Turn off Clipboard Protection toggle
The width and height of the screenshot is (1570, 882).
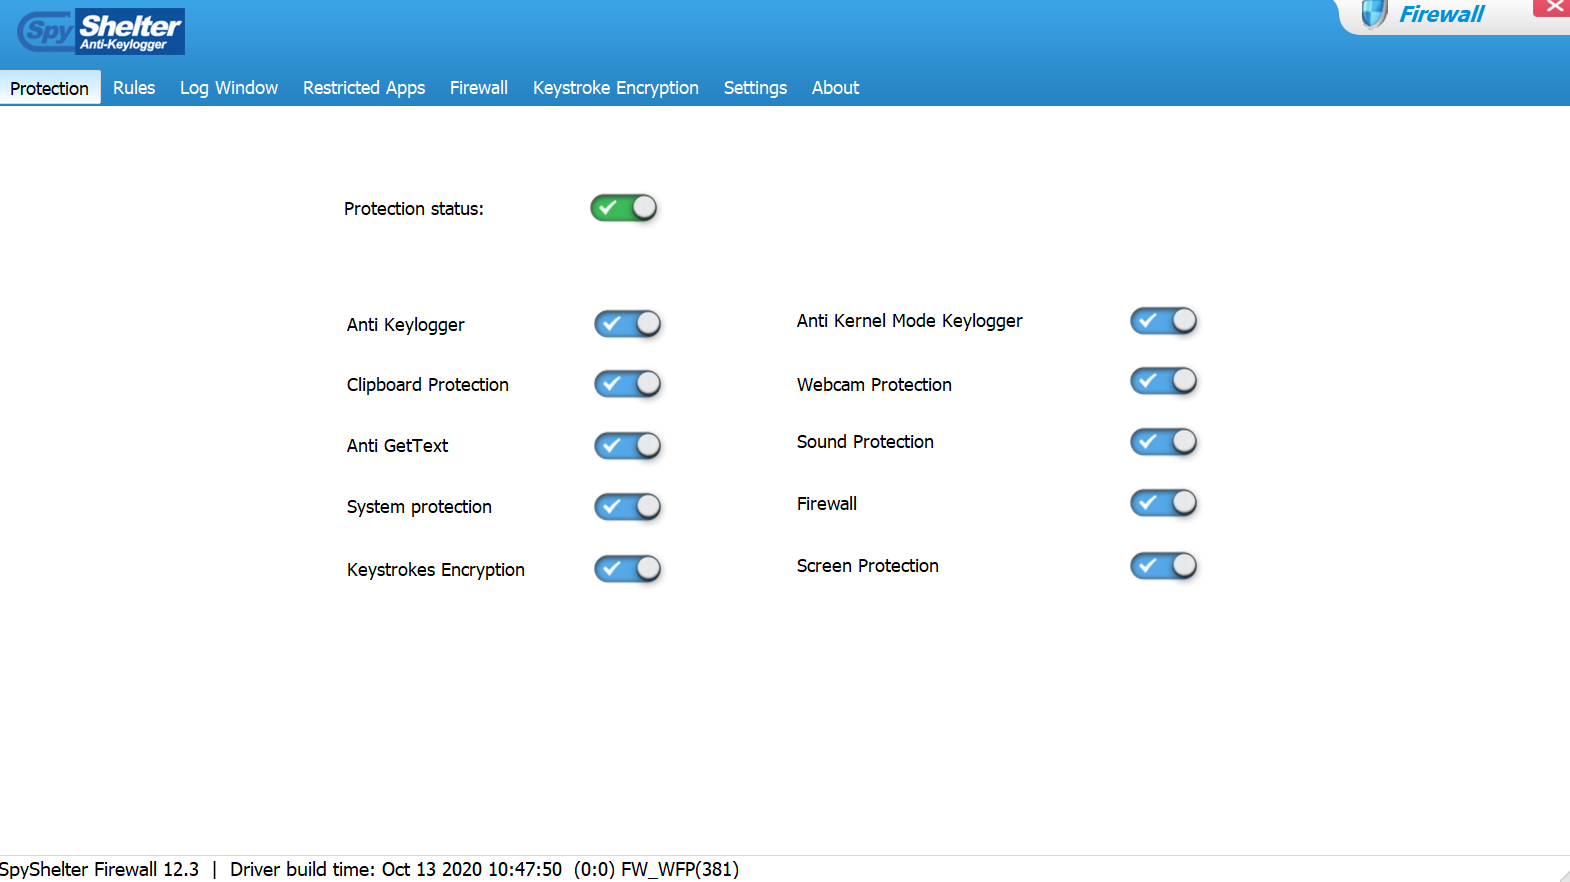(628, 384)
